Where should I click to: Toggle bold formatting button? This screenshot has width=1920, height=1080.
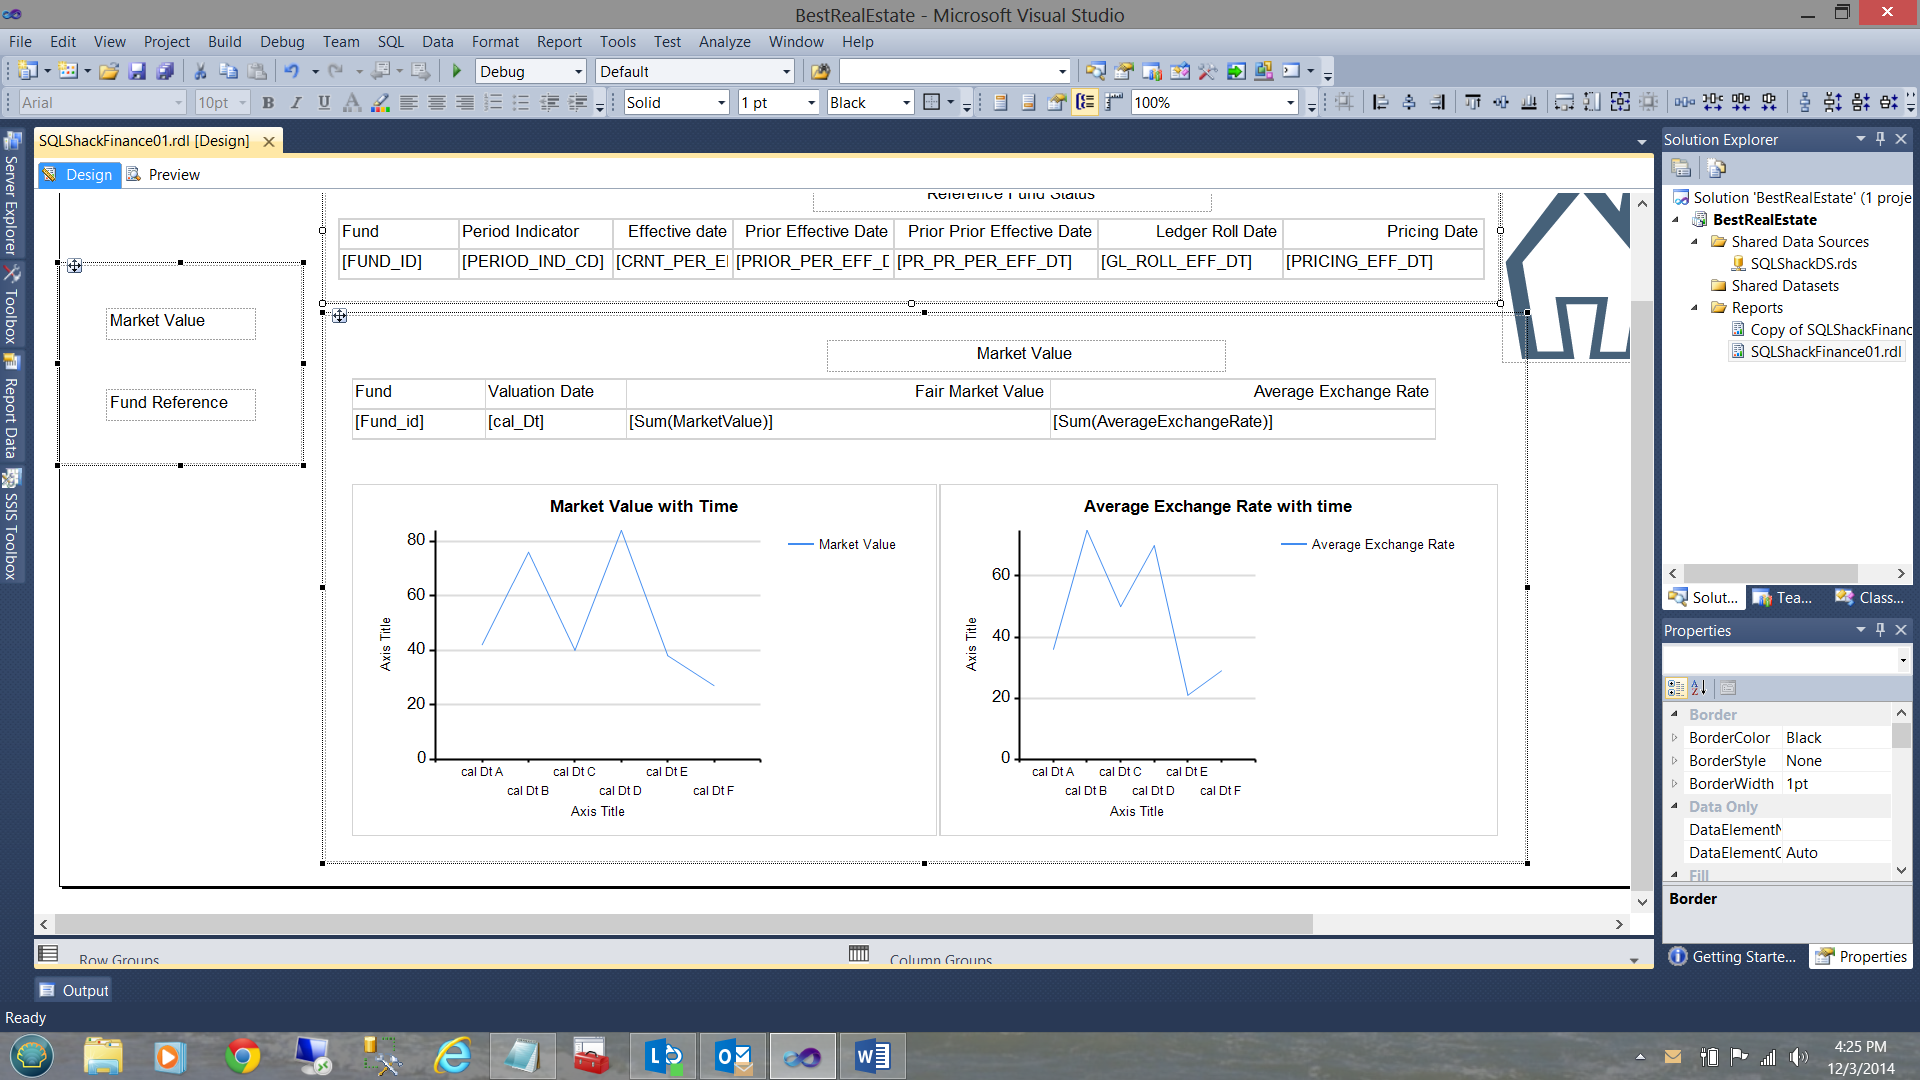pos(268,102)
